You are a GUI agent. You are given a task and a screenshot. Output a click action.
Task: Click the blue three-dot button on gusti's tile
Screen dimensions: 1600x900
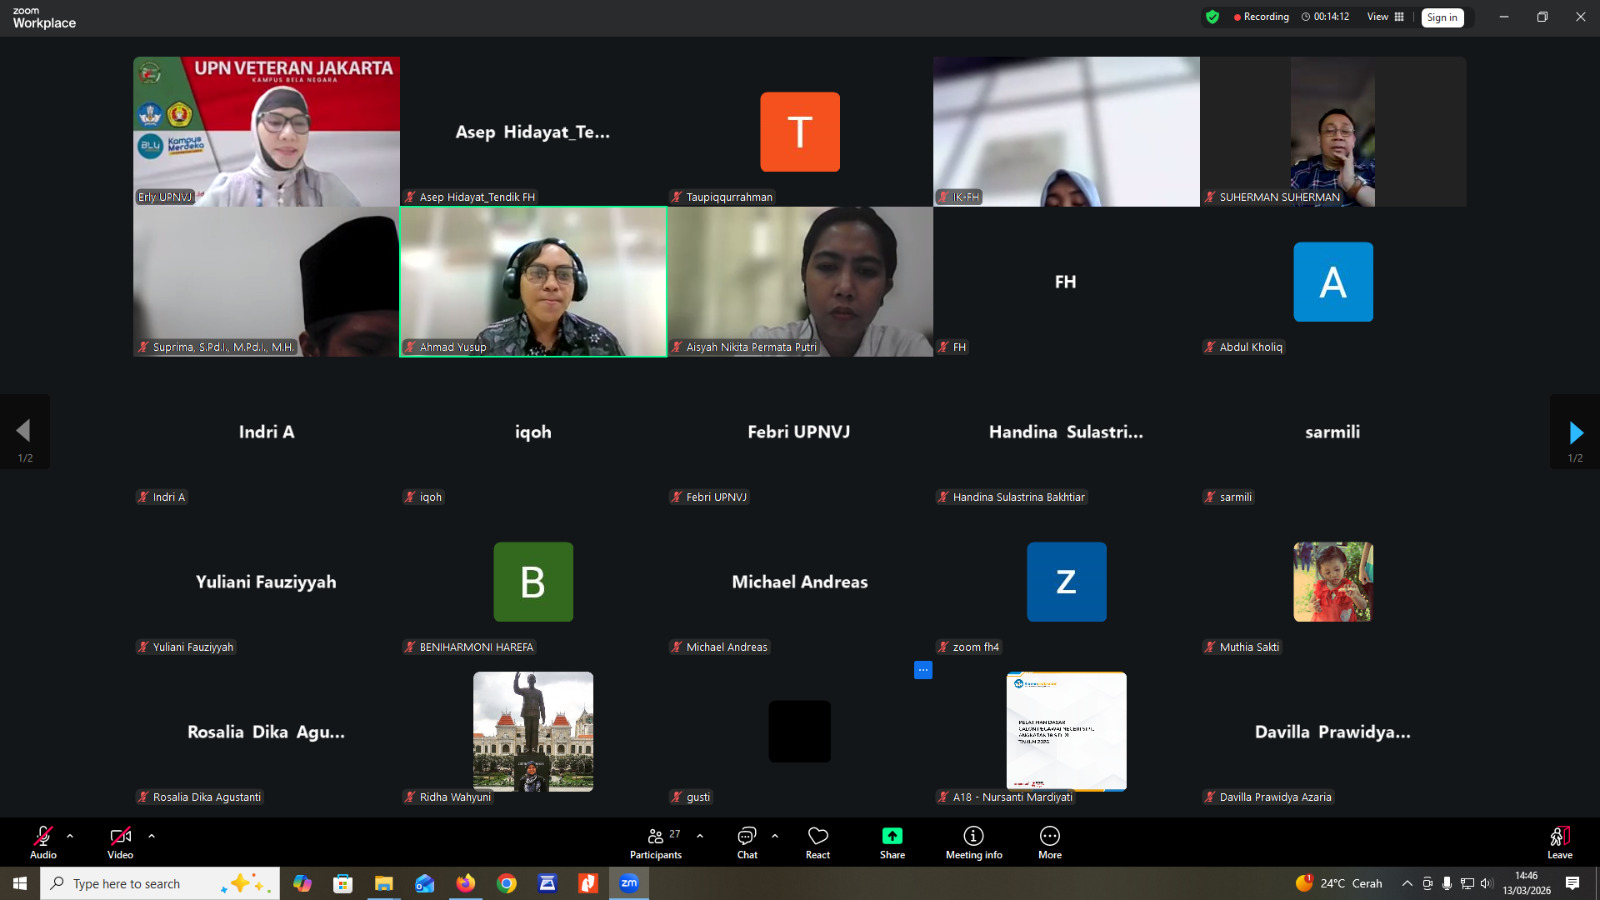click(923, 670)
